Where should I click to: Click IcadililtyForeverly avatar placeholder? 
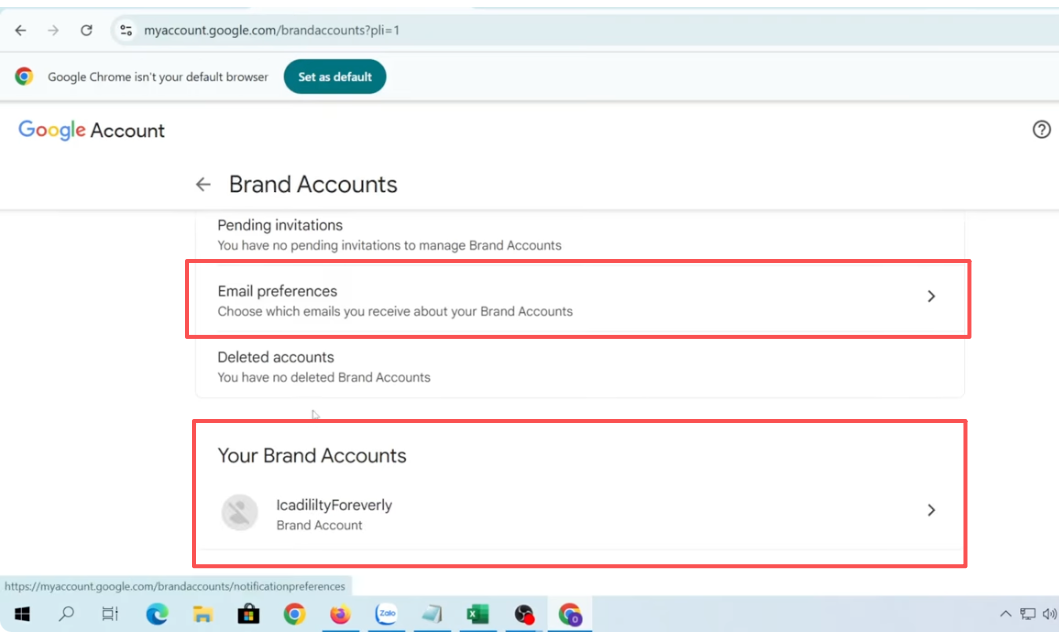[x=240, y=512]
